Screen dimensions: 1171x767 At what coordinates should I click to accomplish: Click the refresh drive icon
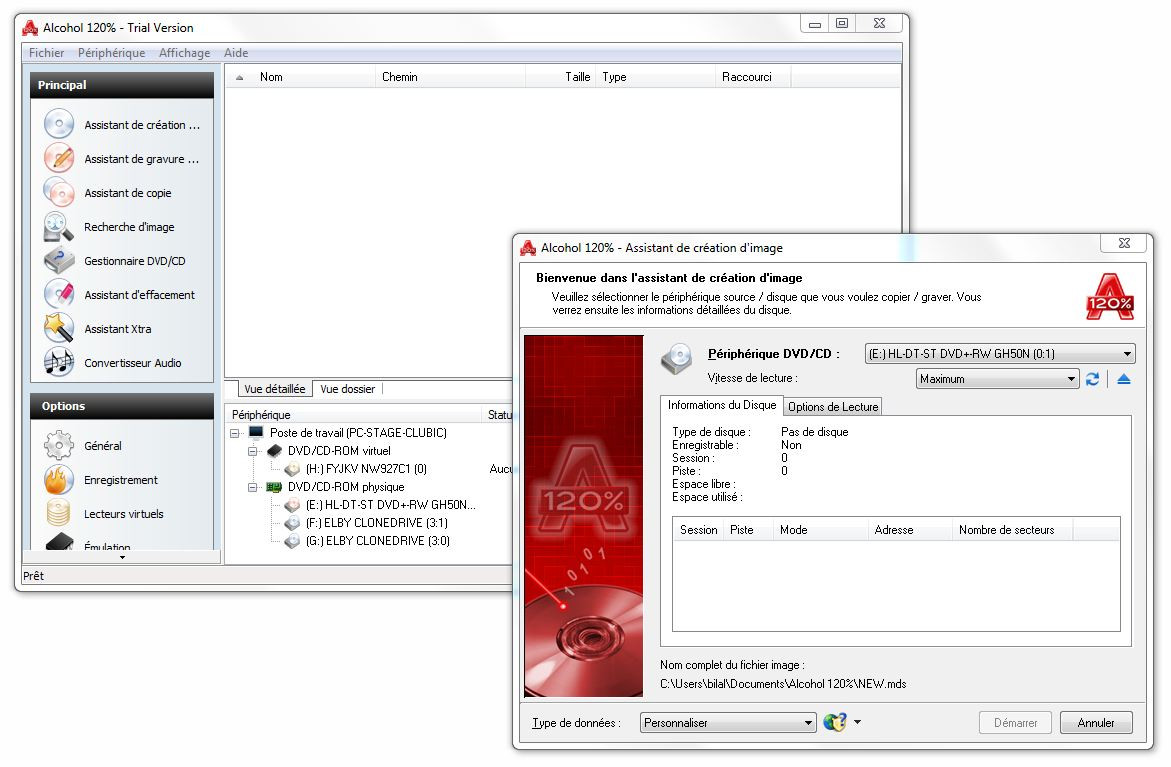click(x=1092, y=379)
